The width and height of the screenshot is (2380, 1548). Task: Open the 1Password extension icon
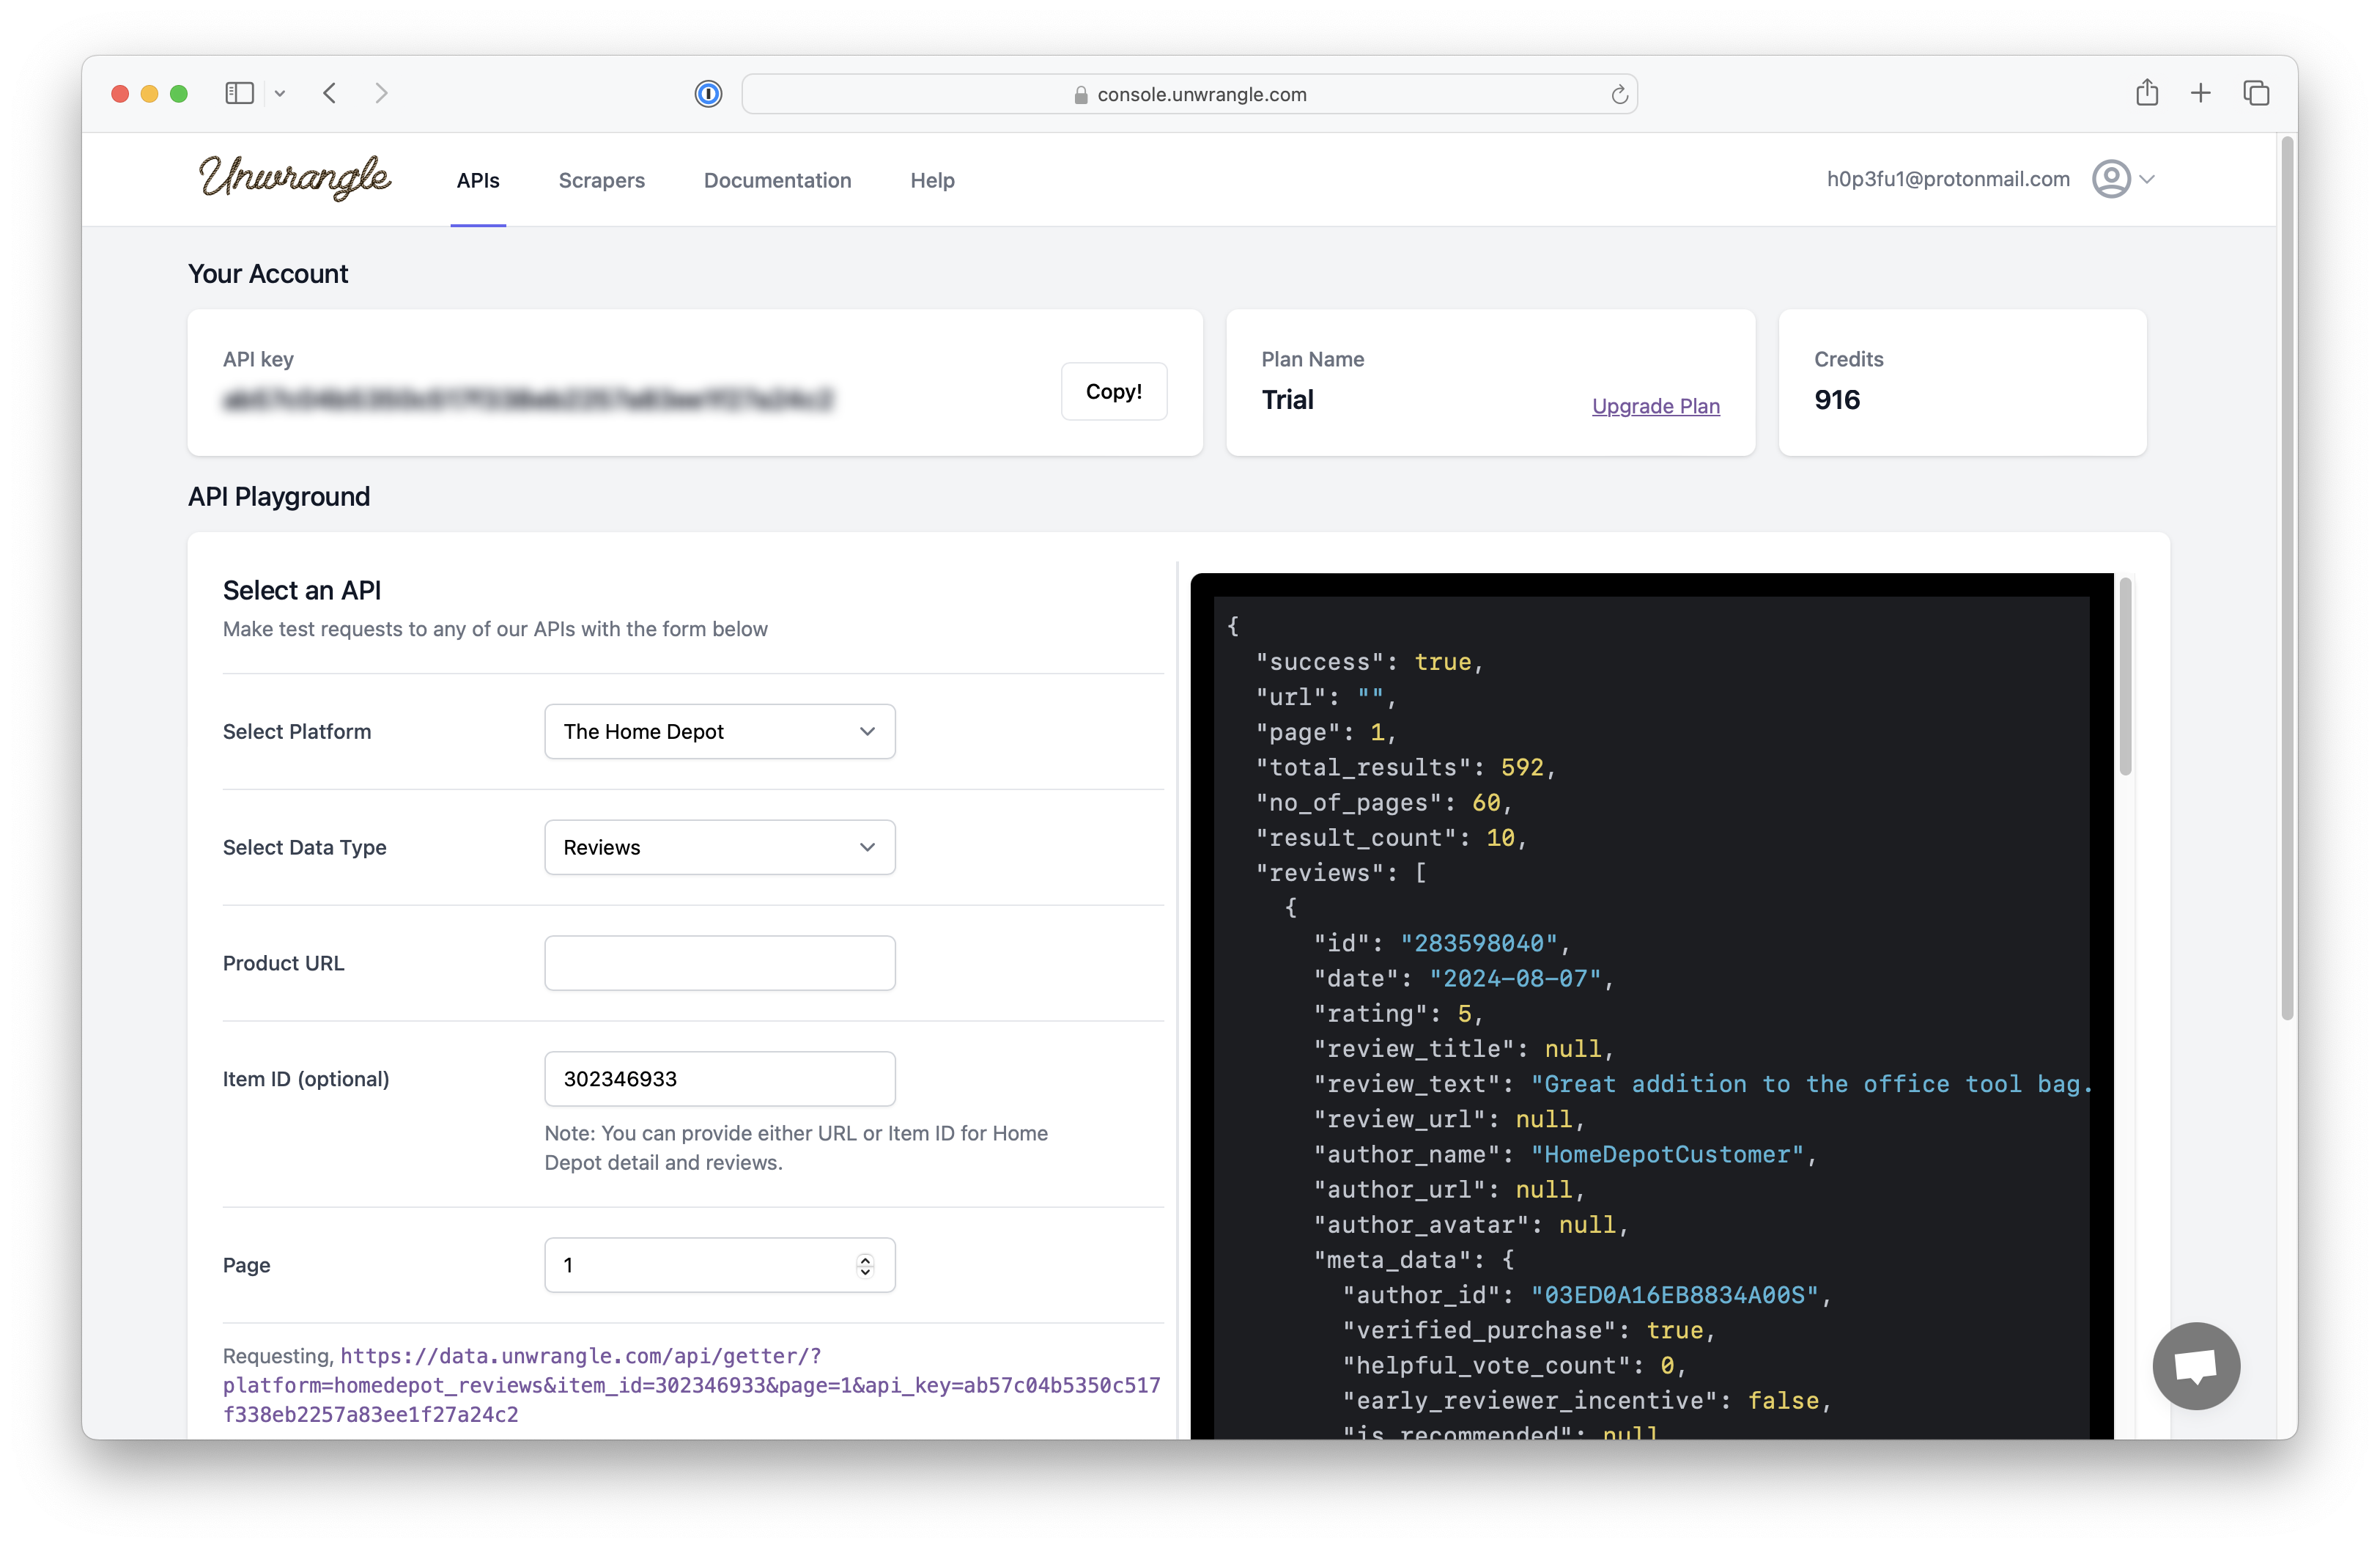click(x=708, y=94)
